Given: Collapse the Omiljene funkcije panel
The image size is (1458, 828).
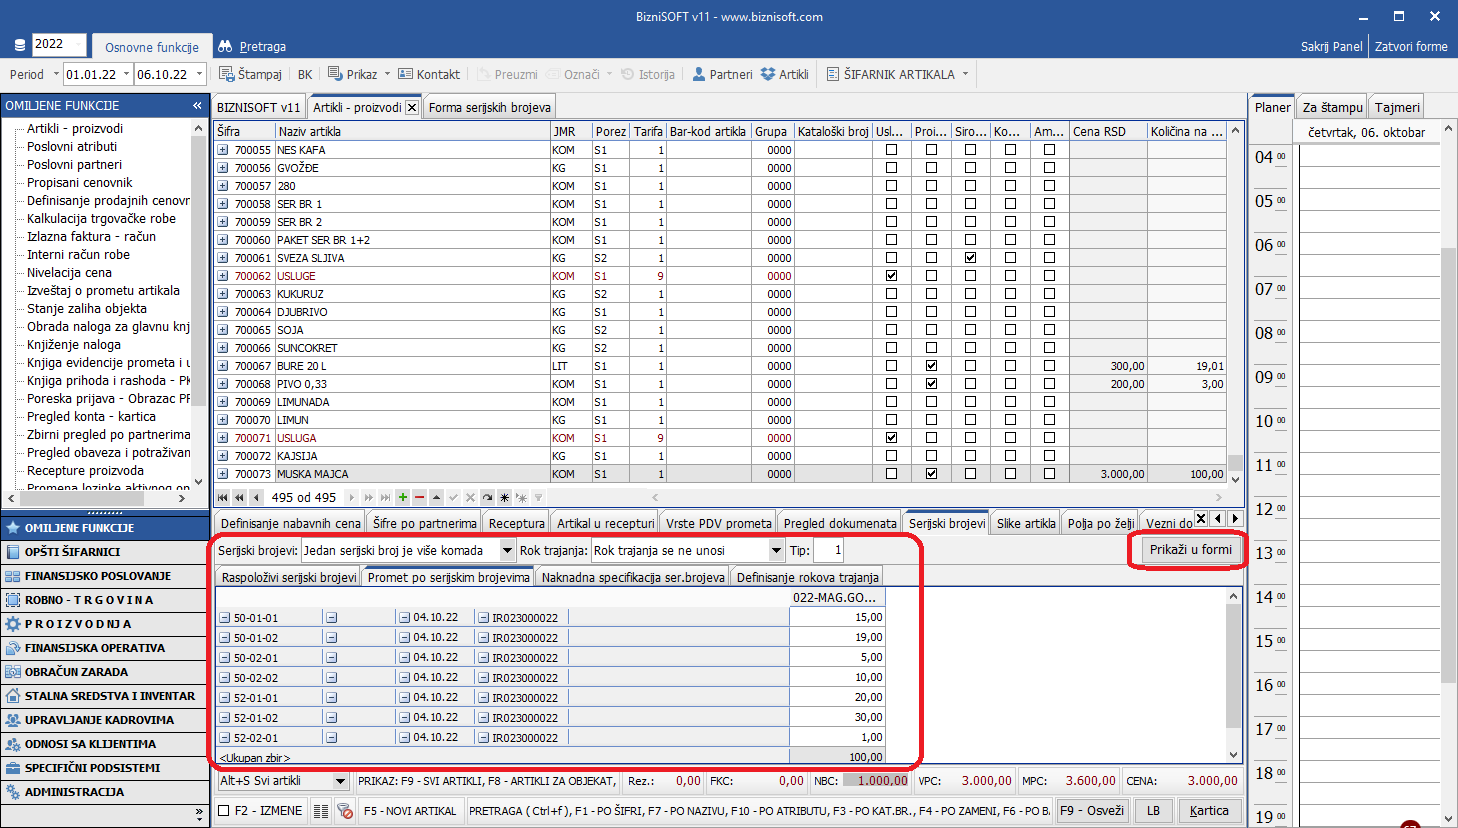Looking at the screenshot, I should (x=197, y=105).
